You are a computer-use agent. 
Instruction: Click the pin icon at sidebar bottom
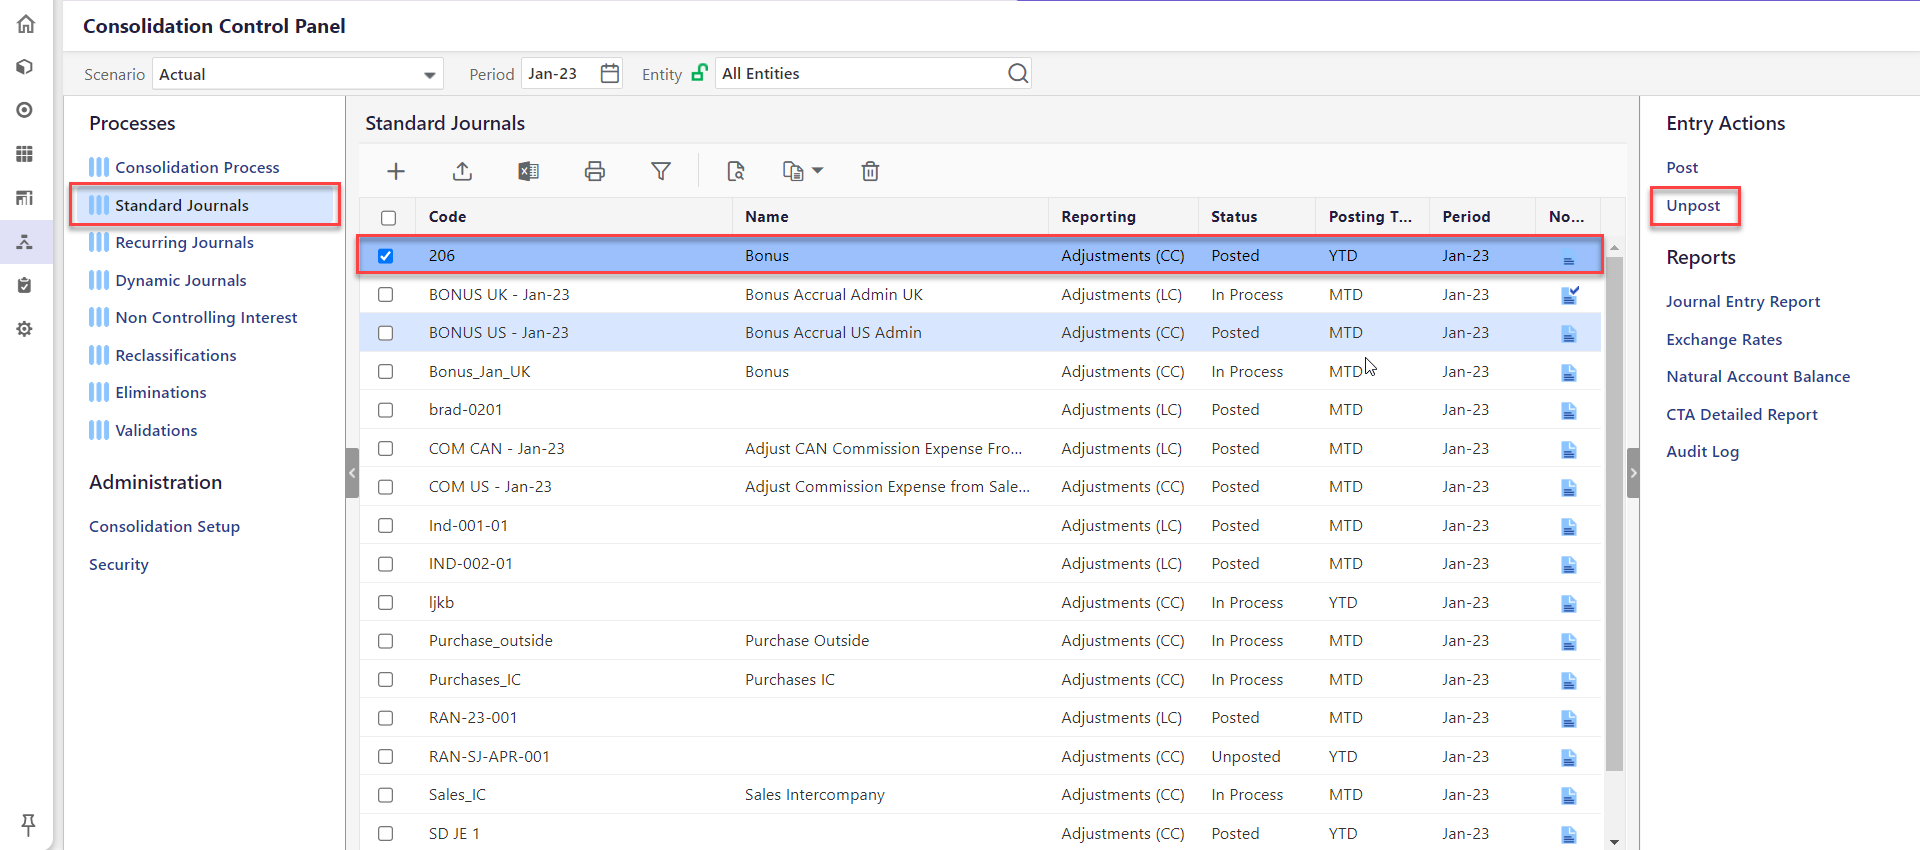[x=28, y=824]
